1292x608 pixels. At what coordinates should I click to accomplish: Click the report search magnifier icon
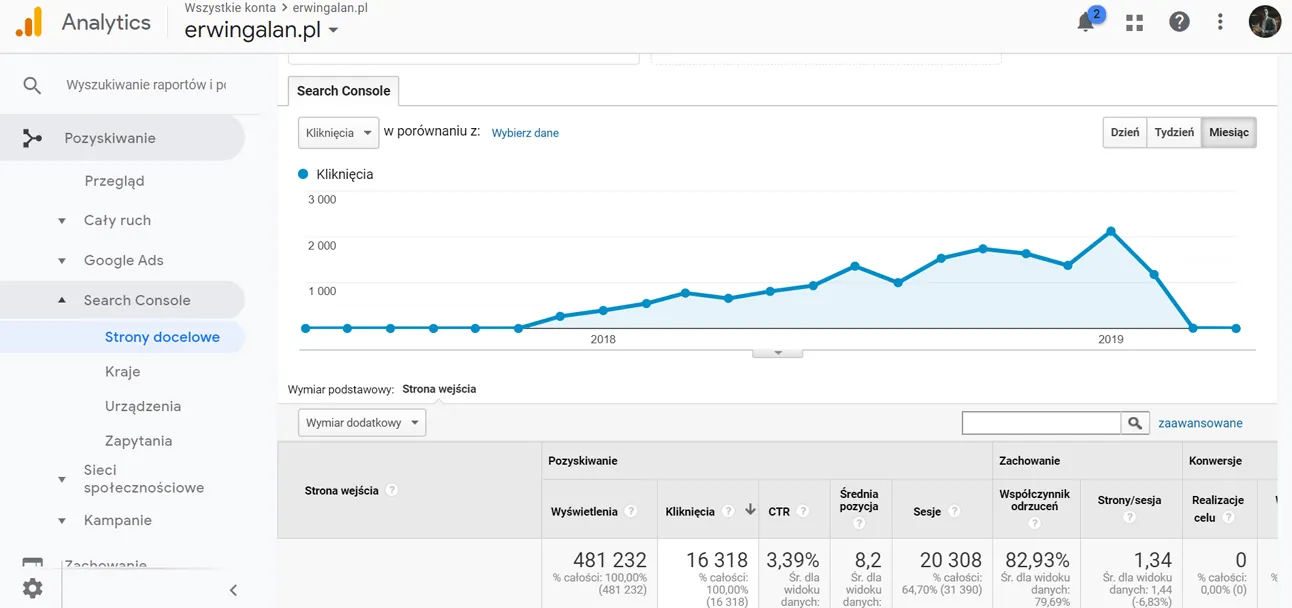[32, 85]
